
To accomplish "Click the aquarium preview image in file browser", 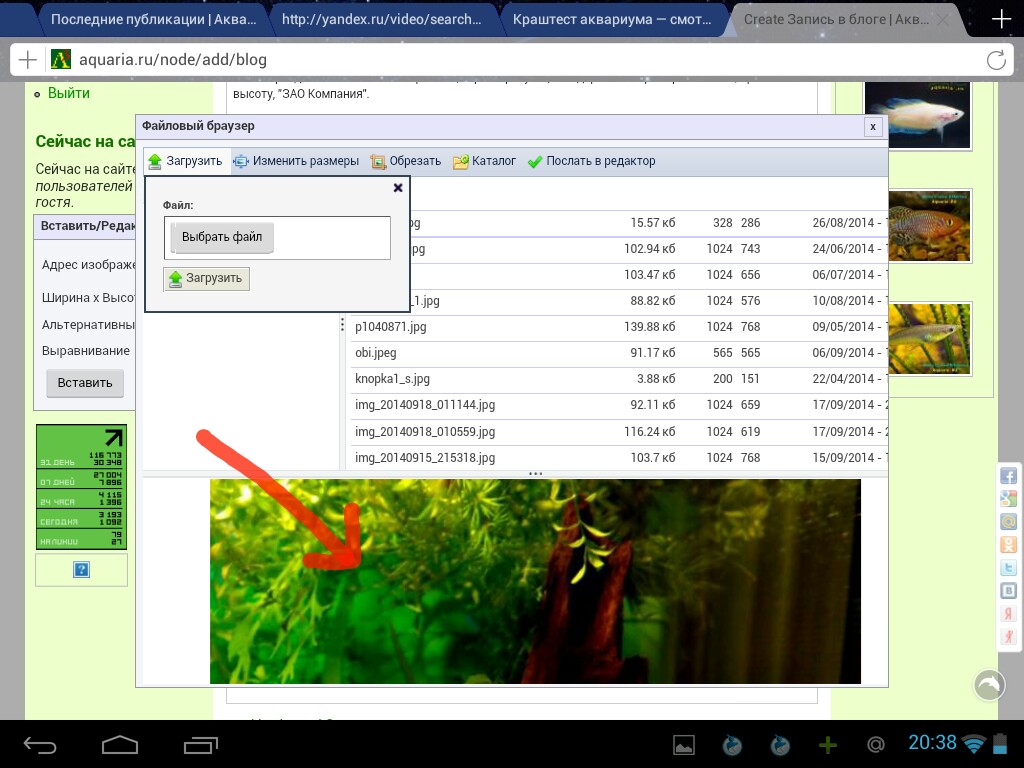I will coord(535,581).
